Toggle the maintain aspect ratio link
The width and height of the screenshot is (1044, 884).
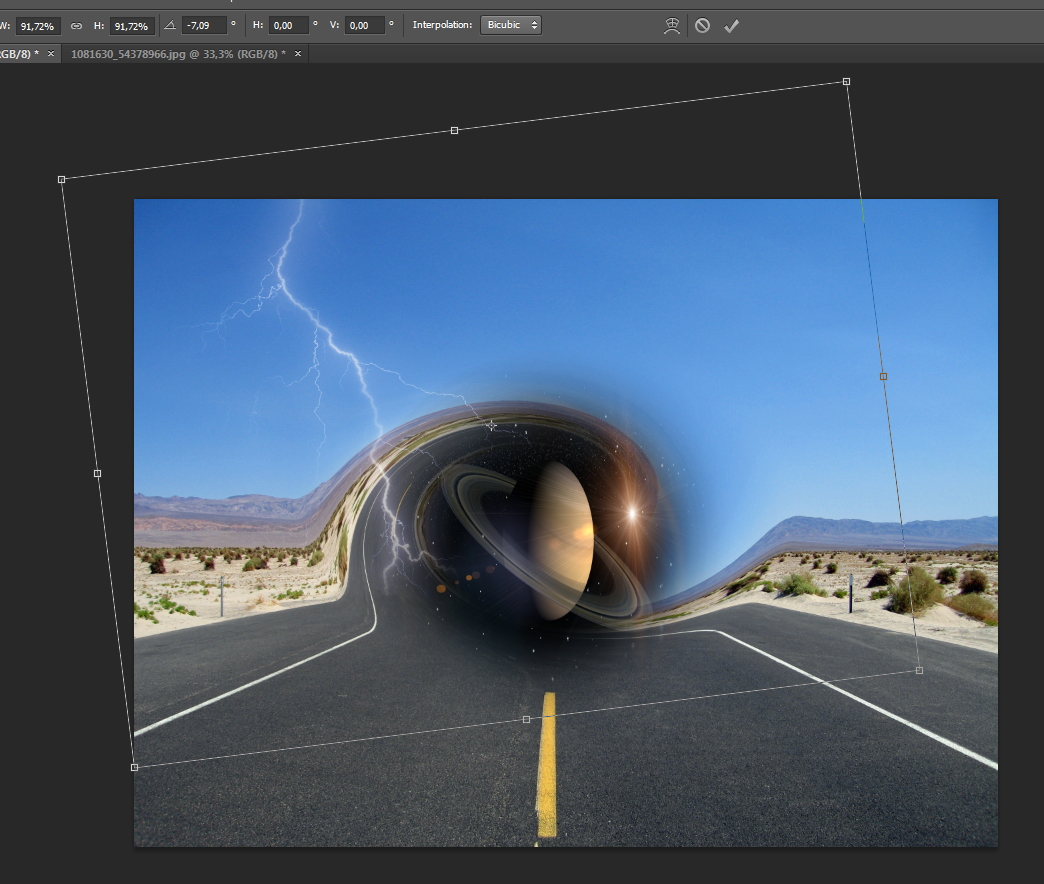[x=76, y=25]
